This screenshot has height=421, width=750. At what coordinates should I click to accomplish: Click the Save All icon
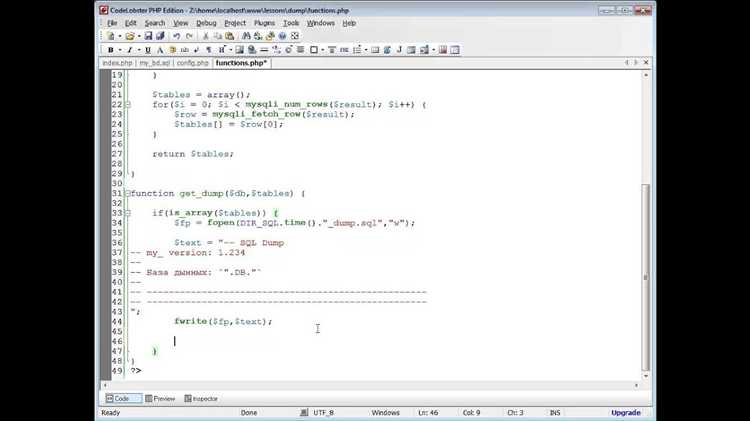(x=160, y=36)
